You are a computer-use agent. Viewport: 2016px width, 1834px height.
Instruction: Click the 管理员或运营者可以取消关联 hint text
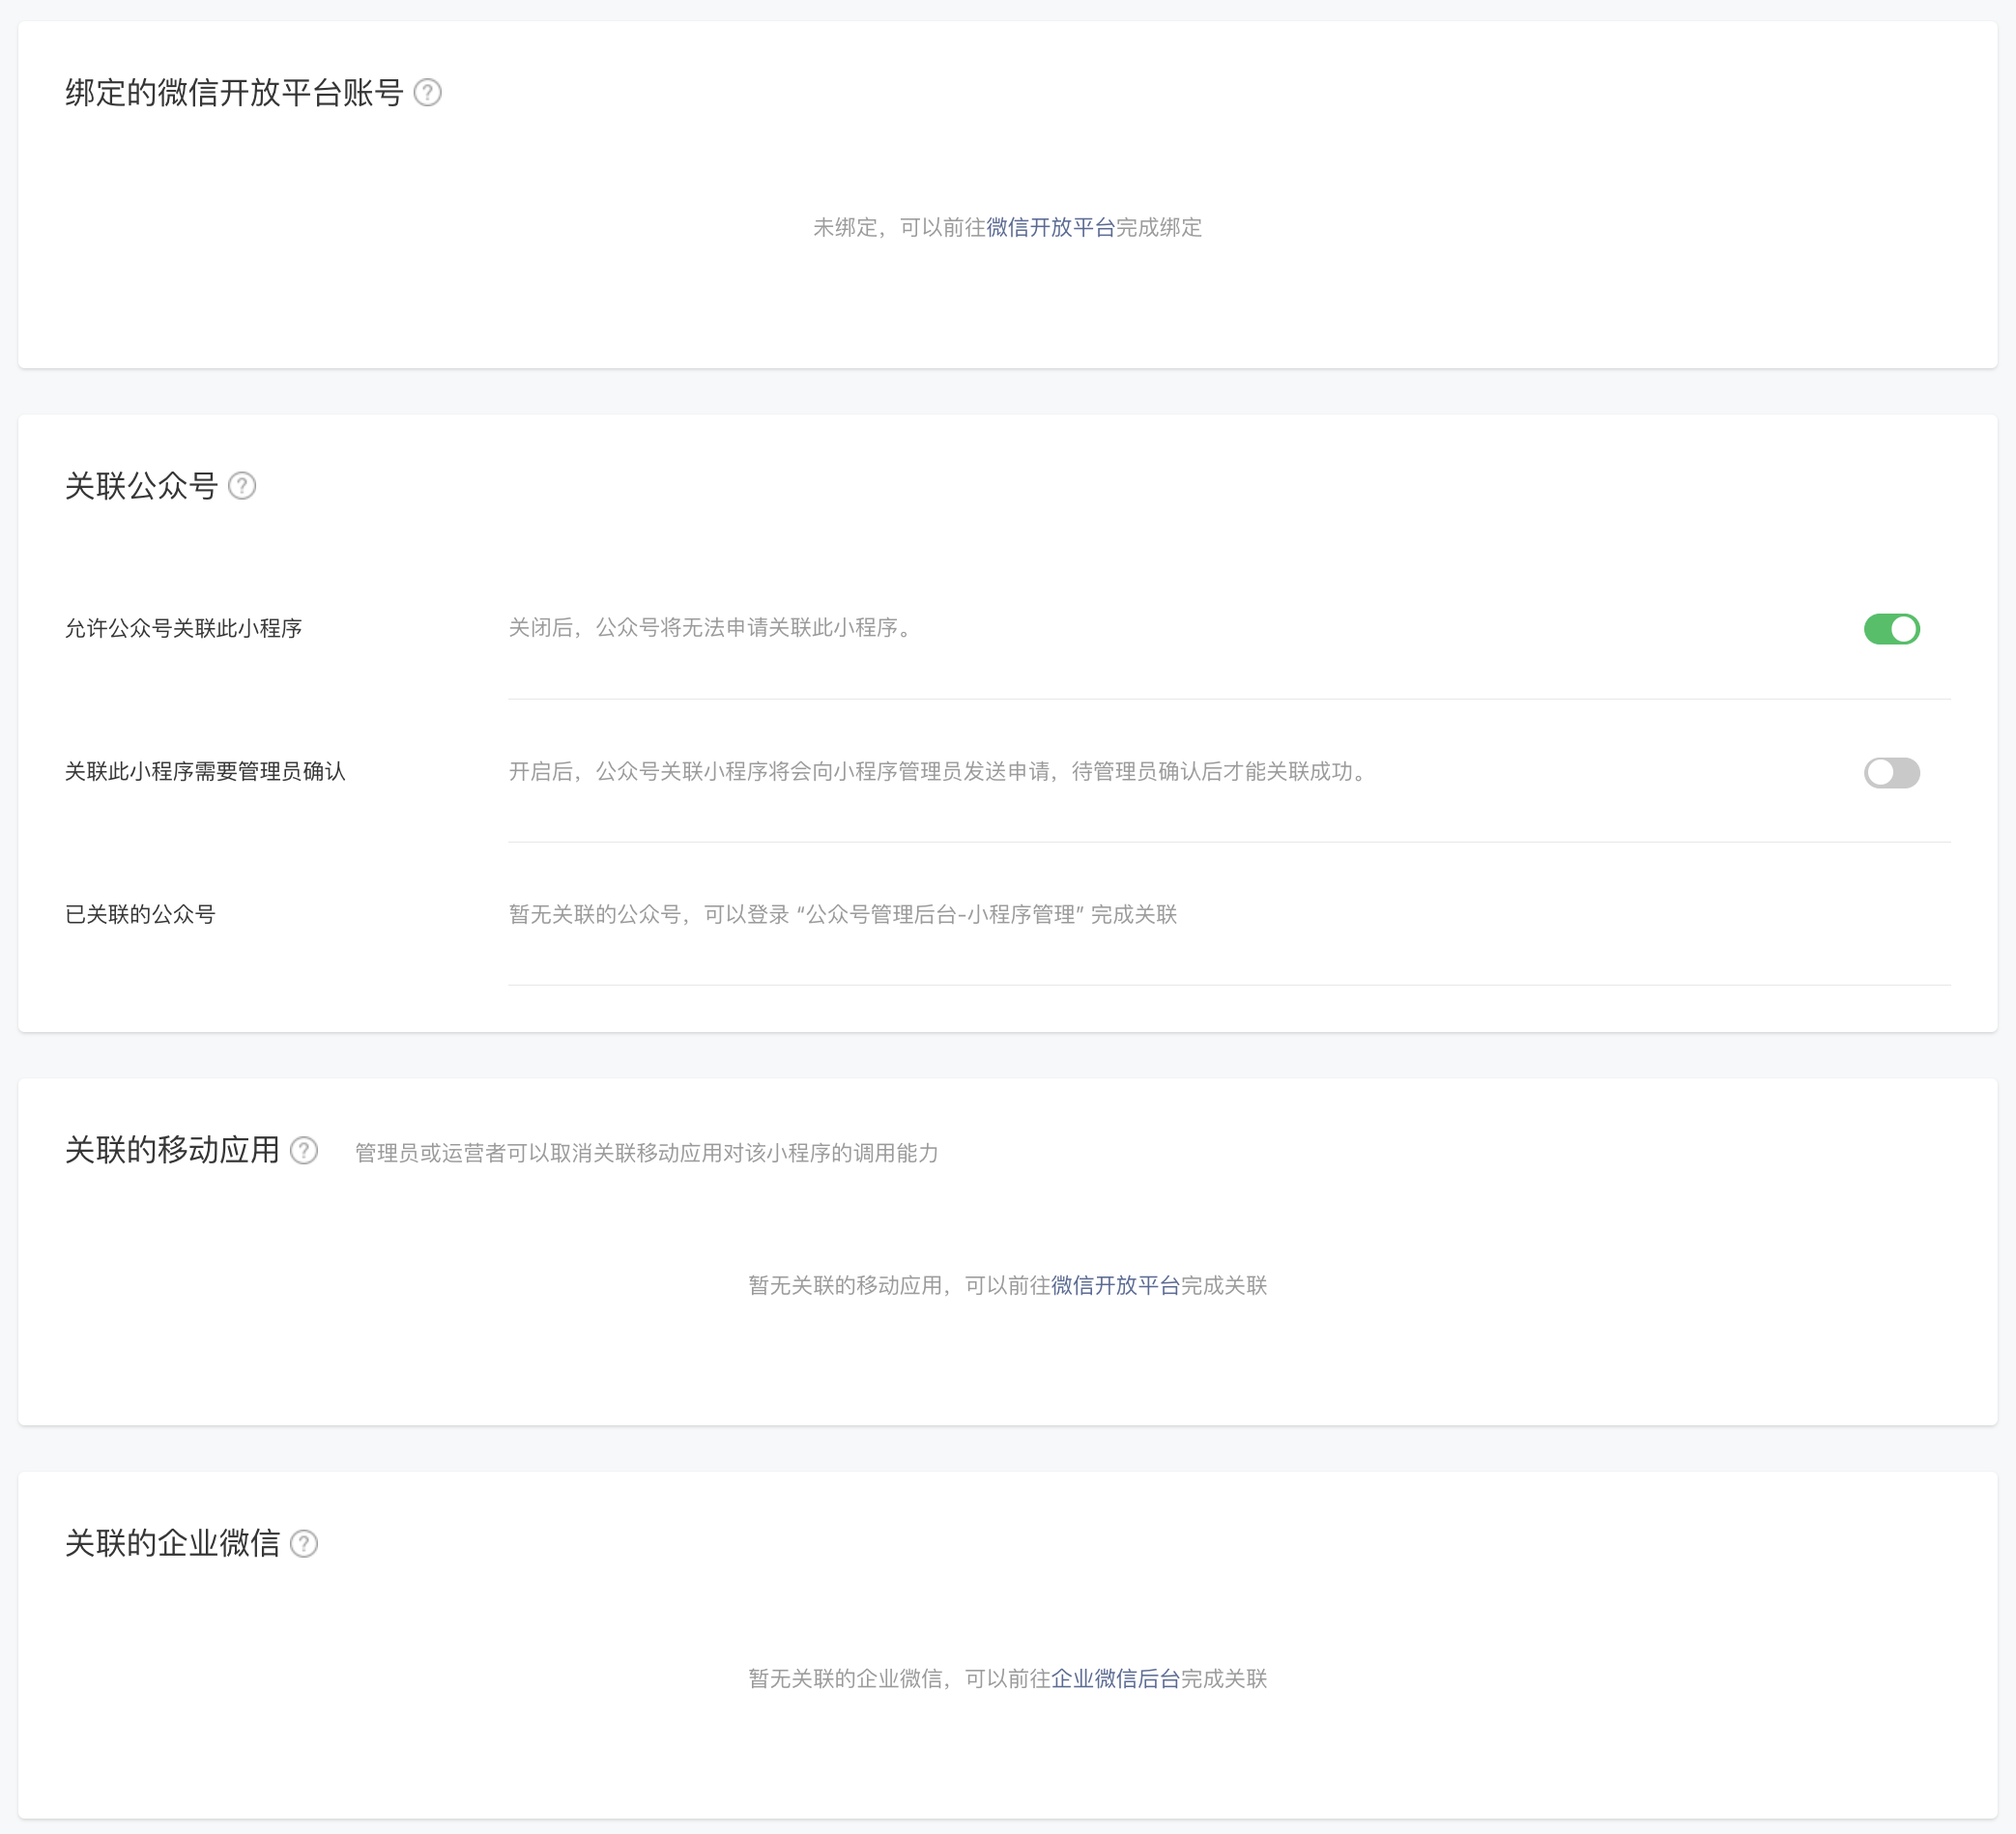(646, 1153)
